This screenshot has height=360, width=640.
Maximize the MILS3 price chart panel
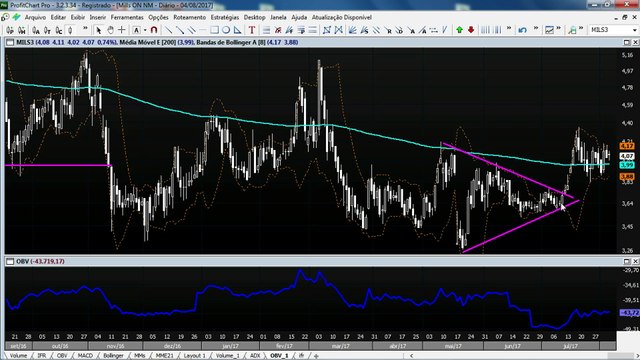coord(627,42)
